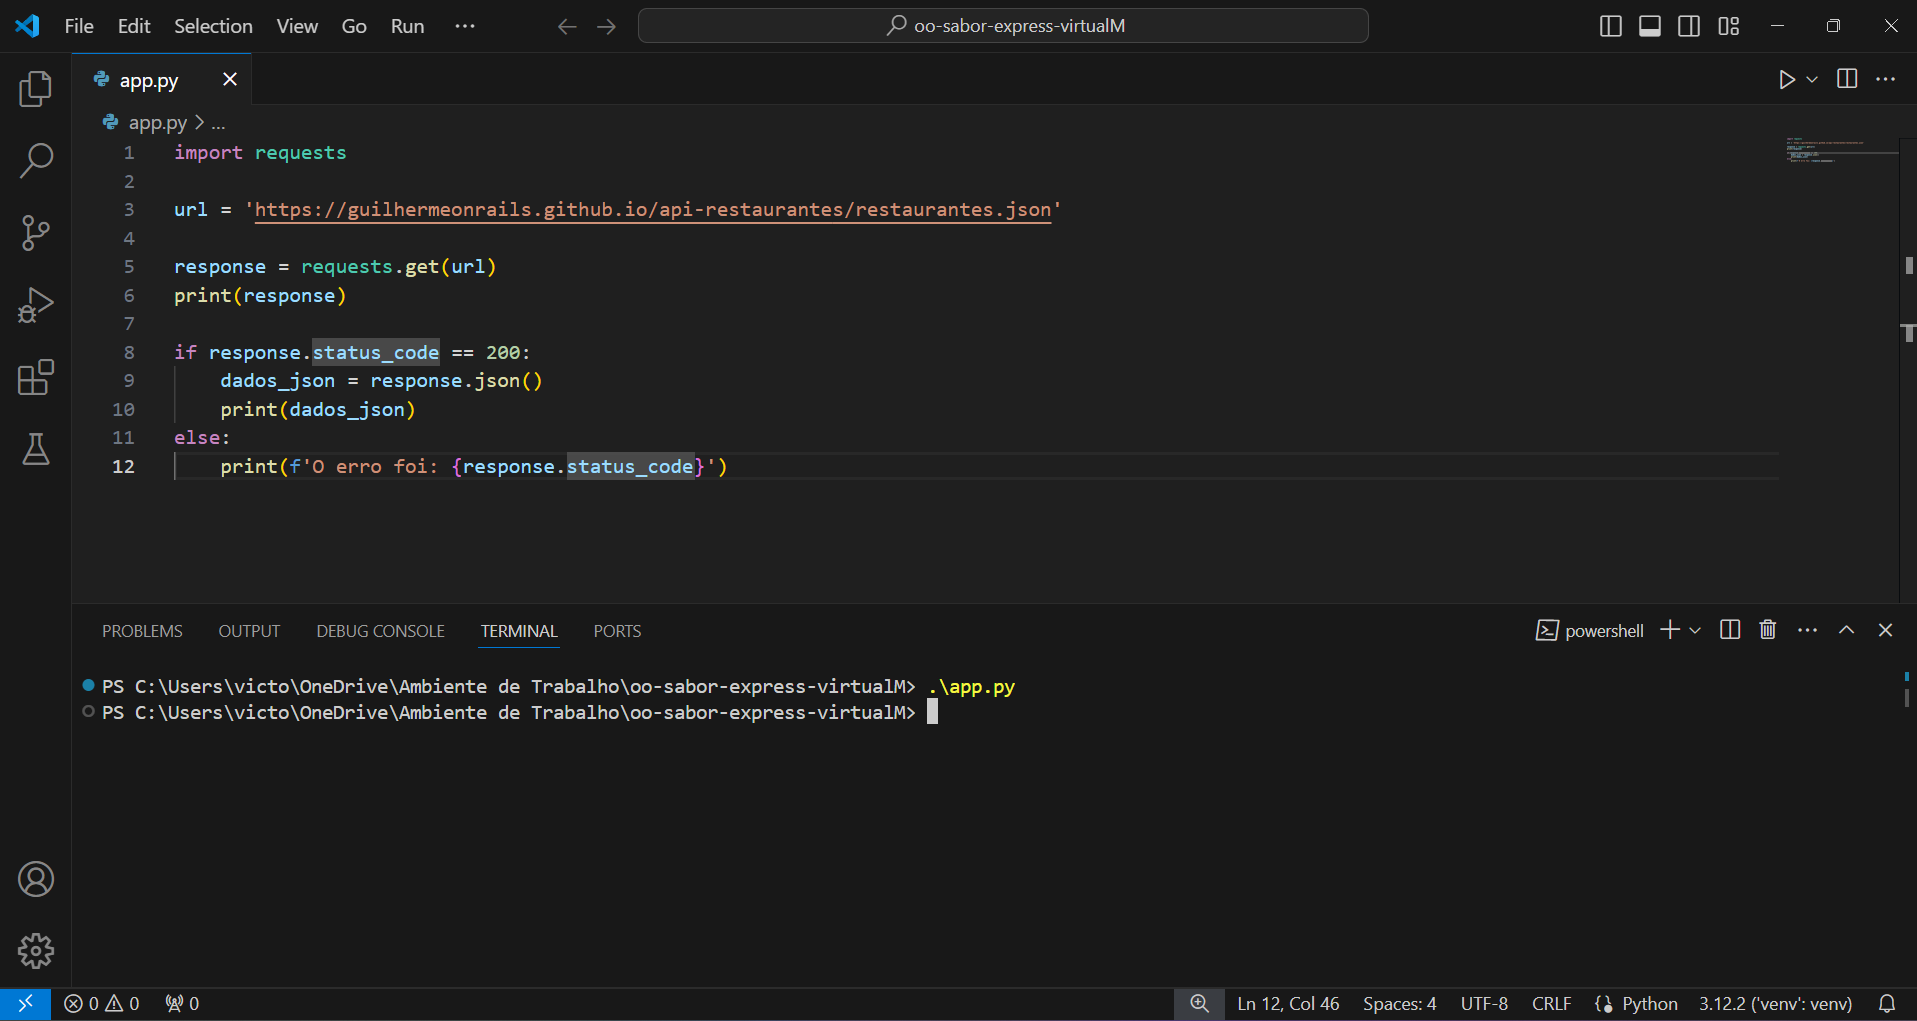Toggle bottom Panel visibility

pos(1650,26)
